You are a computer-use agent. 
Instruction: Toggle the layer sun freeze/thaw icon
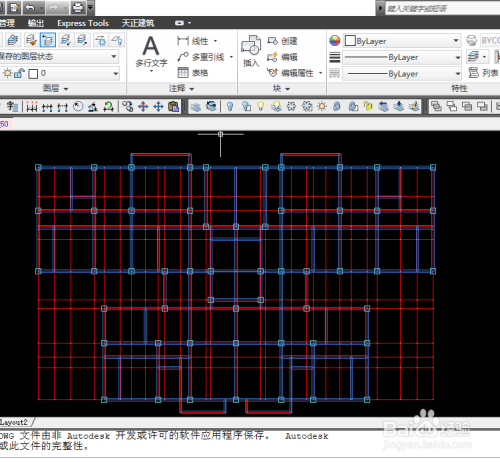tap(7, 73)
